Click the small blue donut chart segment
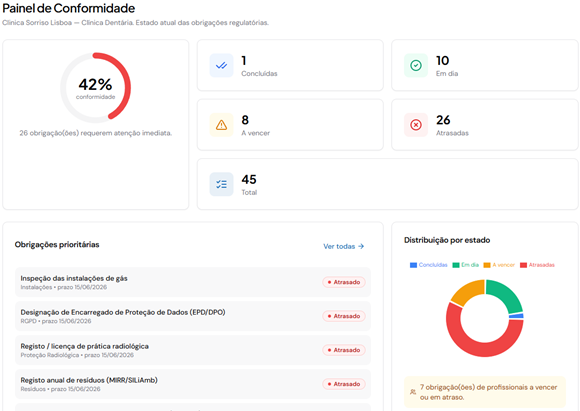 517,316
